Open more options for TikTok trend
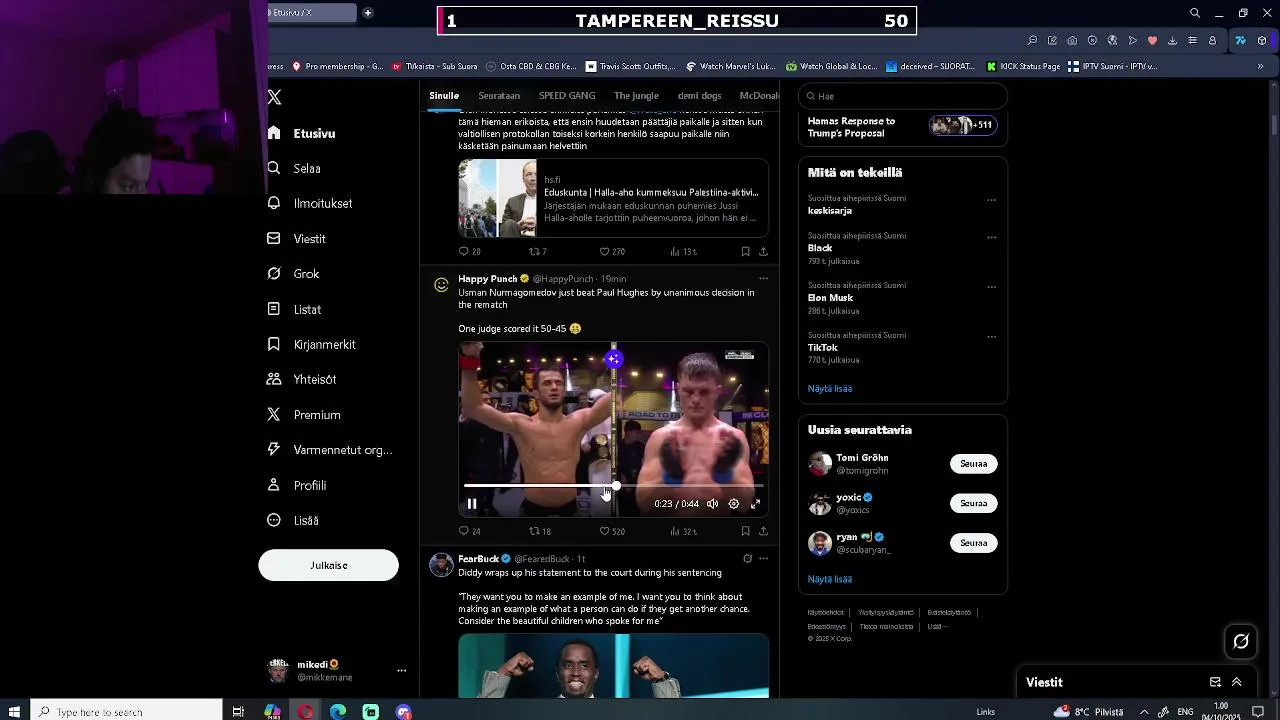Image resolution: width=1280 pixels, height=720 pixels. (x=991, y=337)
